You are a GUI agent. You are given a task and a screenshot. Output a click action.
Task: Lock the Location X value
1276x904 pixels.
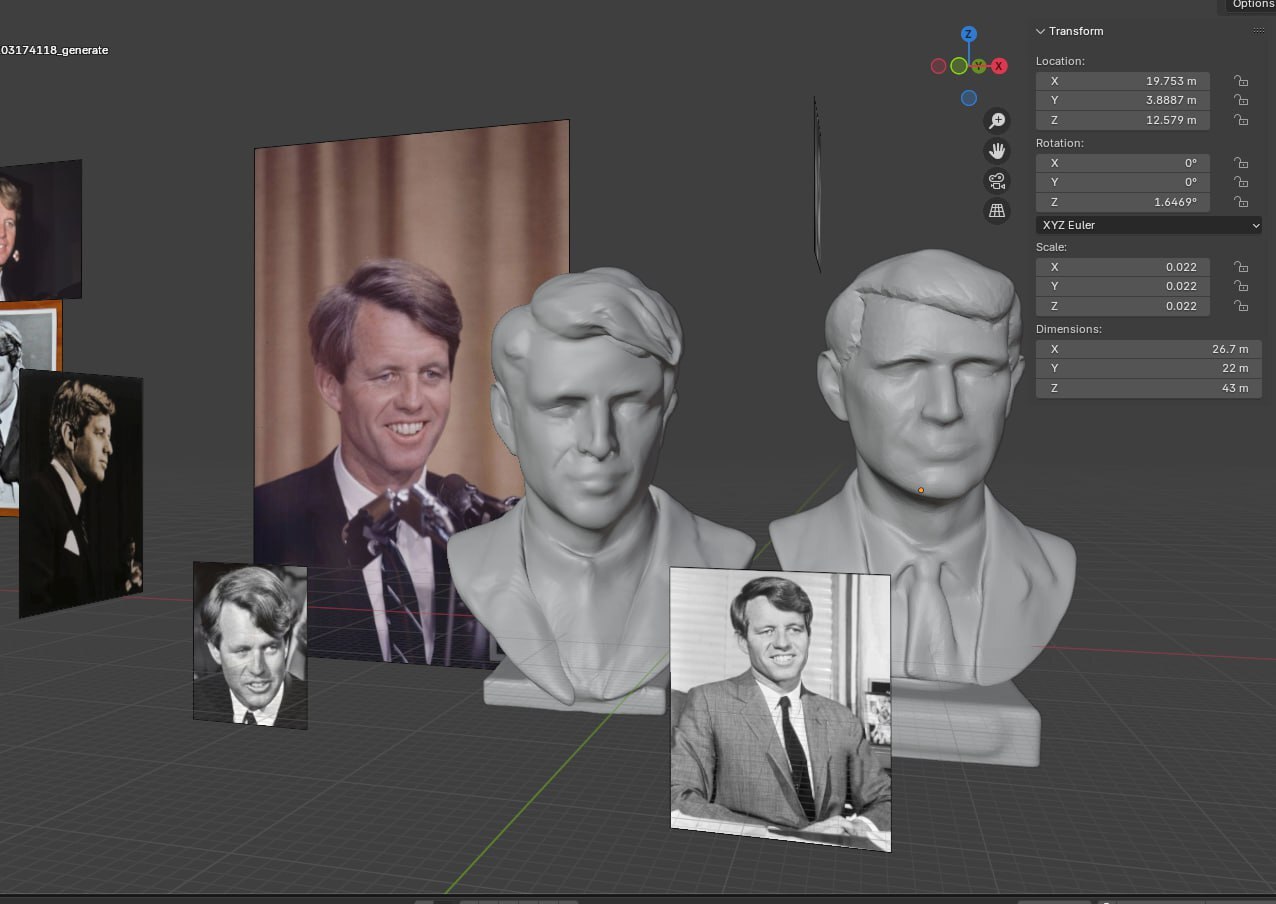tap(1241, 81)
